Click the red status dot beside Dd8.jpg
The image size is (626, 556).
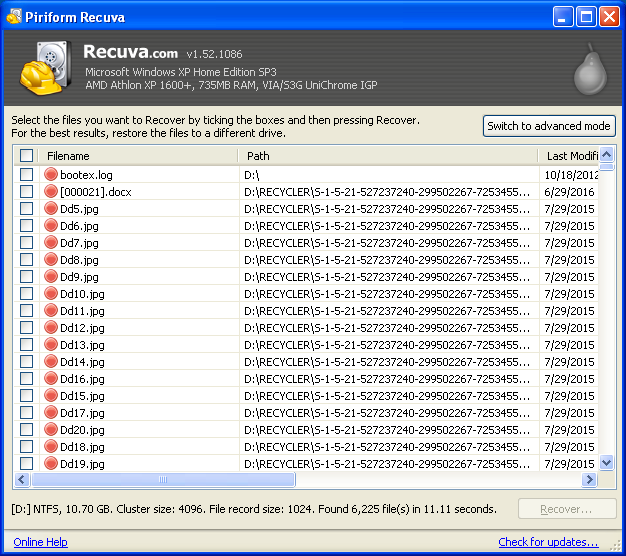[x=51, y=259]
